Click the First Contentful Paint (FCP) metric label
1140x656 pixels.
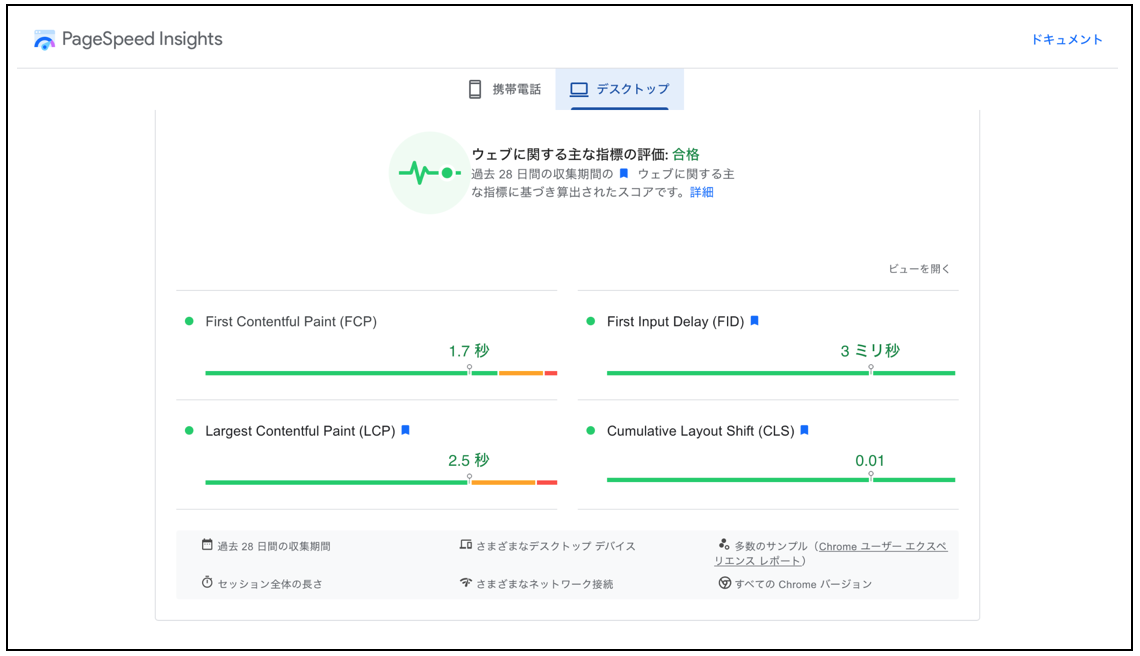click(291, 321)
